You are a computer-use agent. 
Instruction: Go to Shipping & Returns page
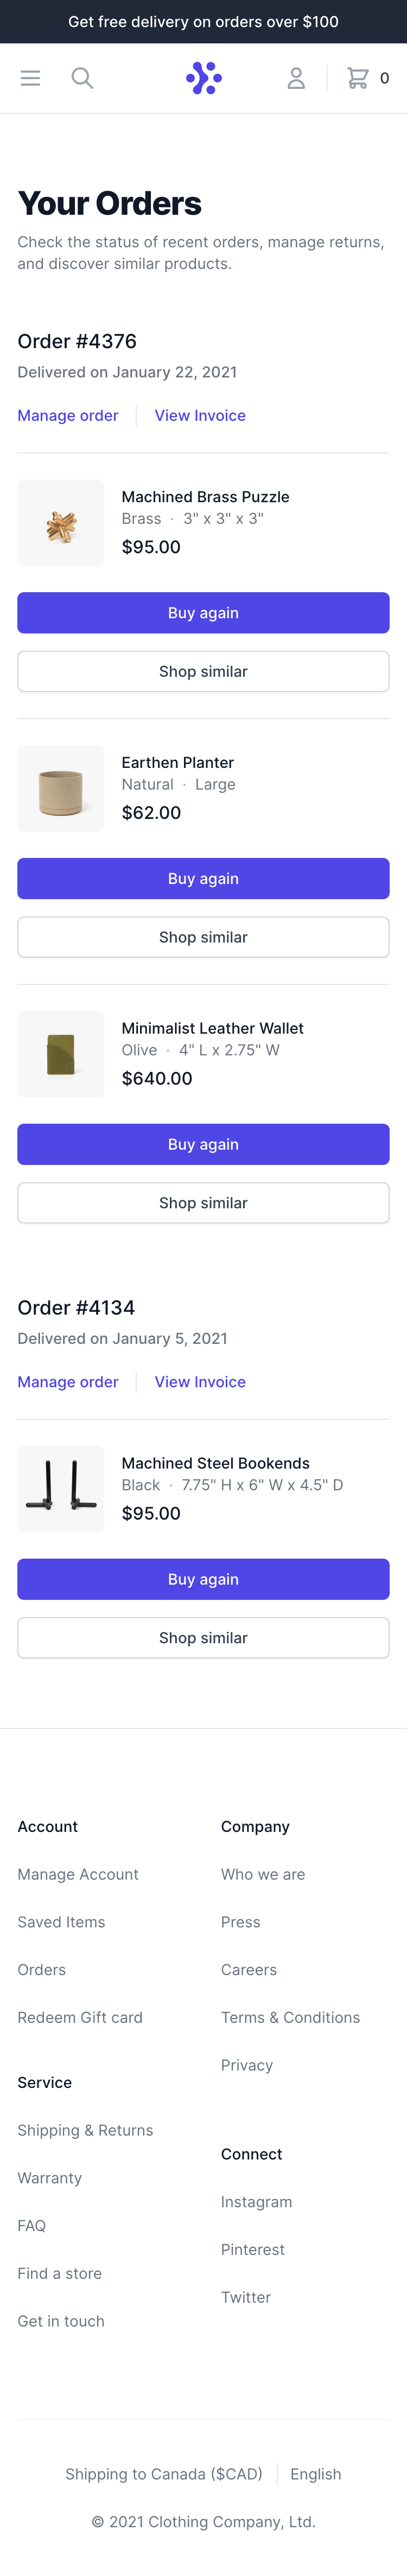85,2130
